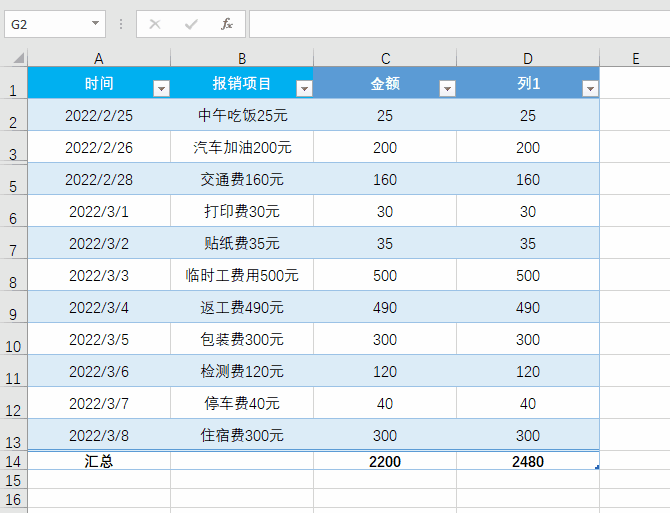The width and height of the screenshot is (670, 513).
Task: Click the formula bar options dots handle
Action: click(x=121, y=24)
